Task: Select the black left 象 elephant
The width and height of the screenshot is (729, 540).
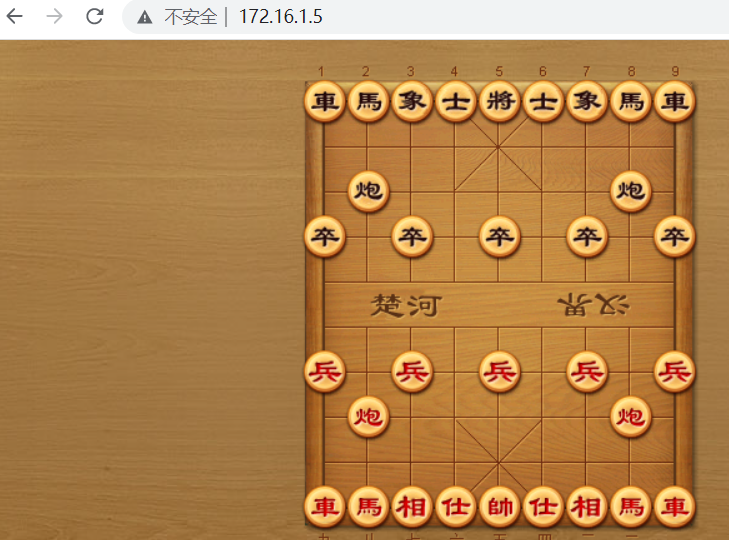Action: (412, 101)
